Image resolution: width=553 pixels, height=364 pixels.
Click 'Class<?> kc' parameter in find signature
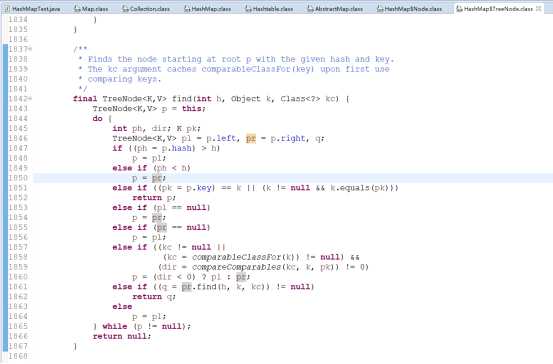pos(309,99)
